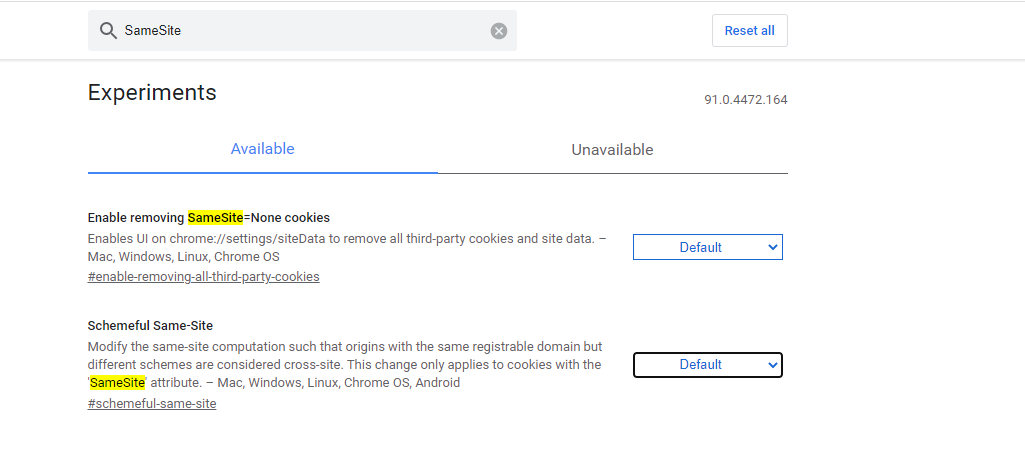Click the magnifying glass search icon
Screen dimensions: 1025x459
pos(108,31)
